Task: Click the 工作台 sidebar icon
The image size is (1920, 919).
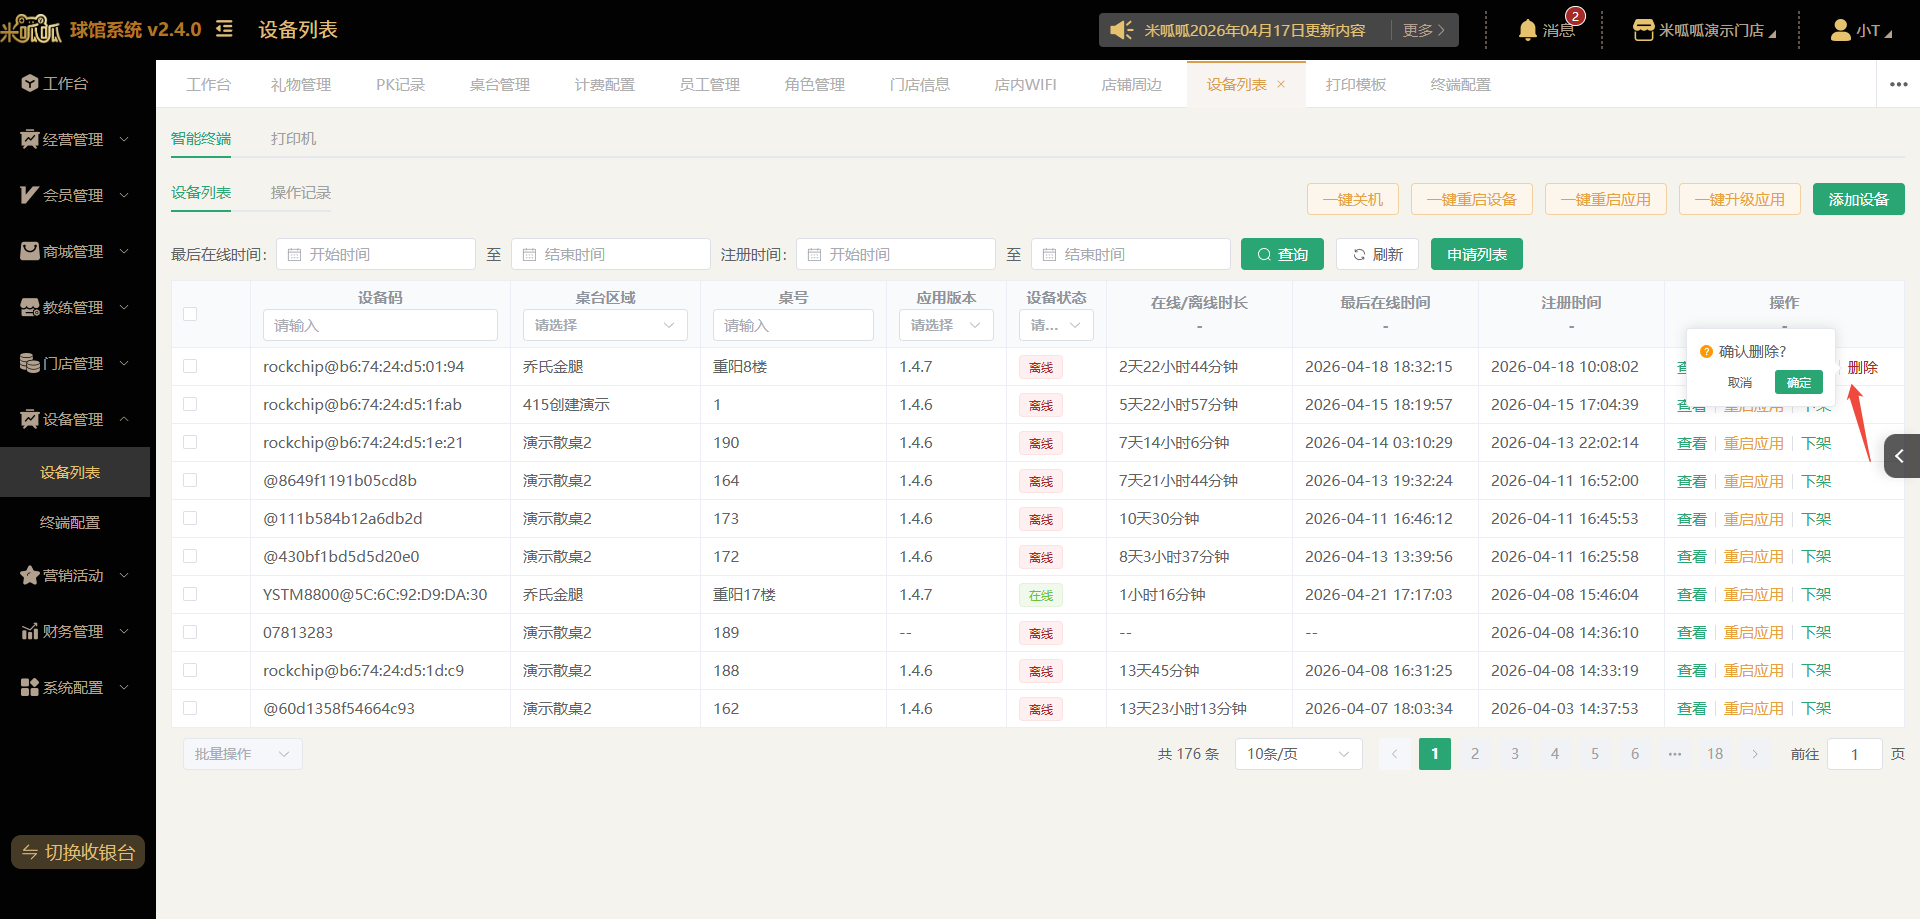Action: tap(30, 83)
